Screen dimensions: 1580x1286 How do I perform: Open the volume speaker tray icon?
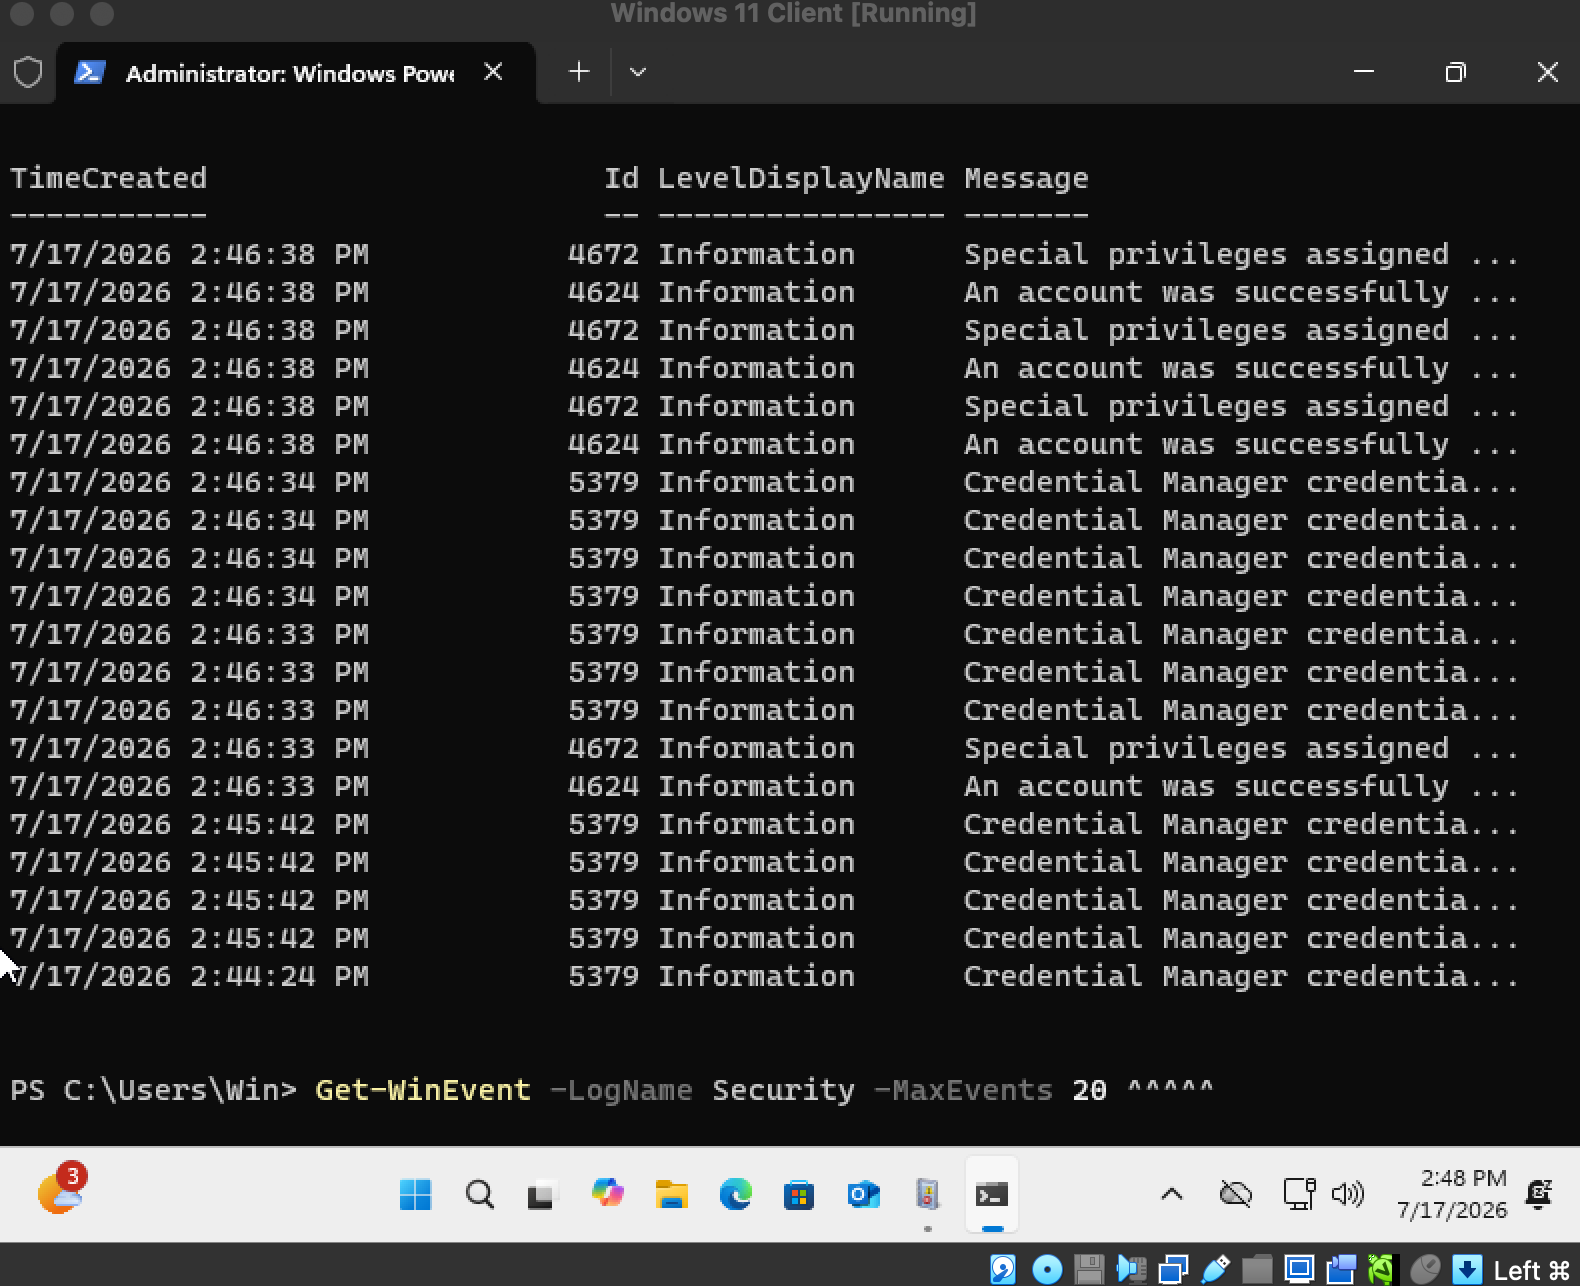pyautogui.click(x=1347, y=1193)
